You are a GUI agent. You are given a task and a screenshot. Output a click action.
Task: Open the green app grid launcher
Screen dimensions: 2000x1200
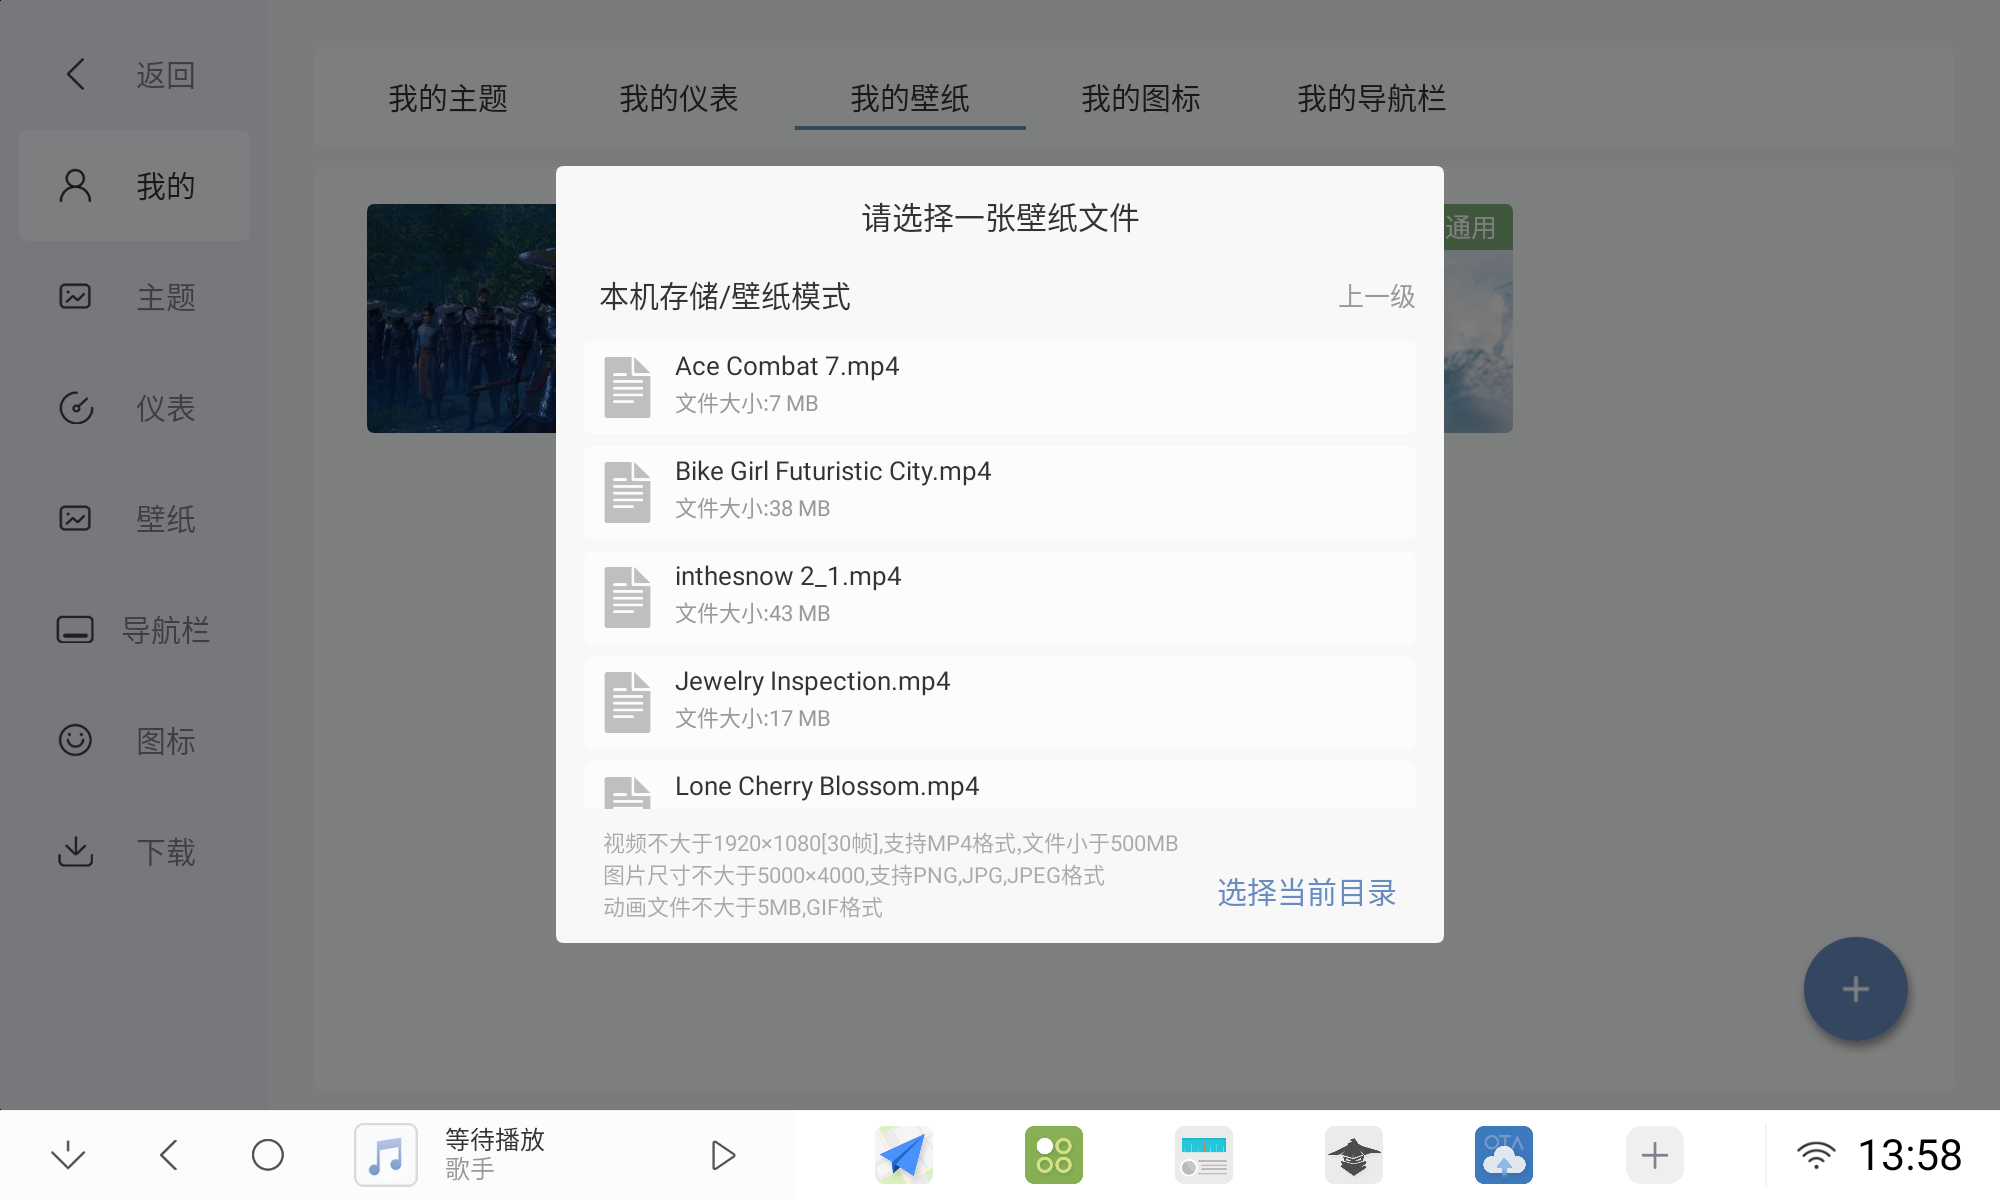1053,1154
